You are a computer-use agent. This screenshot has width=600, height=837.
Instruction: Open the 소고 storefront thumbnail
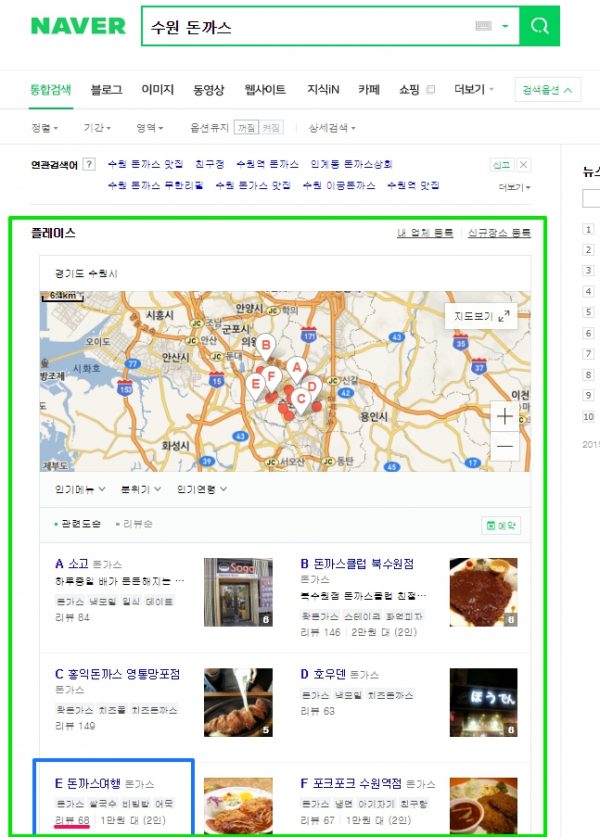(x=238, y=592)
